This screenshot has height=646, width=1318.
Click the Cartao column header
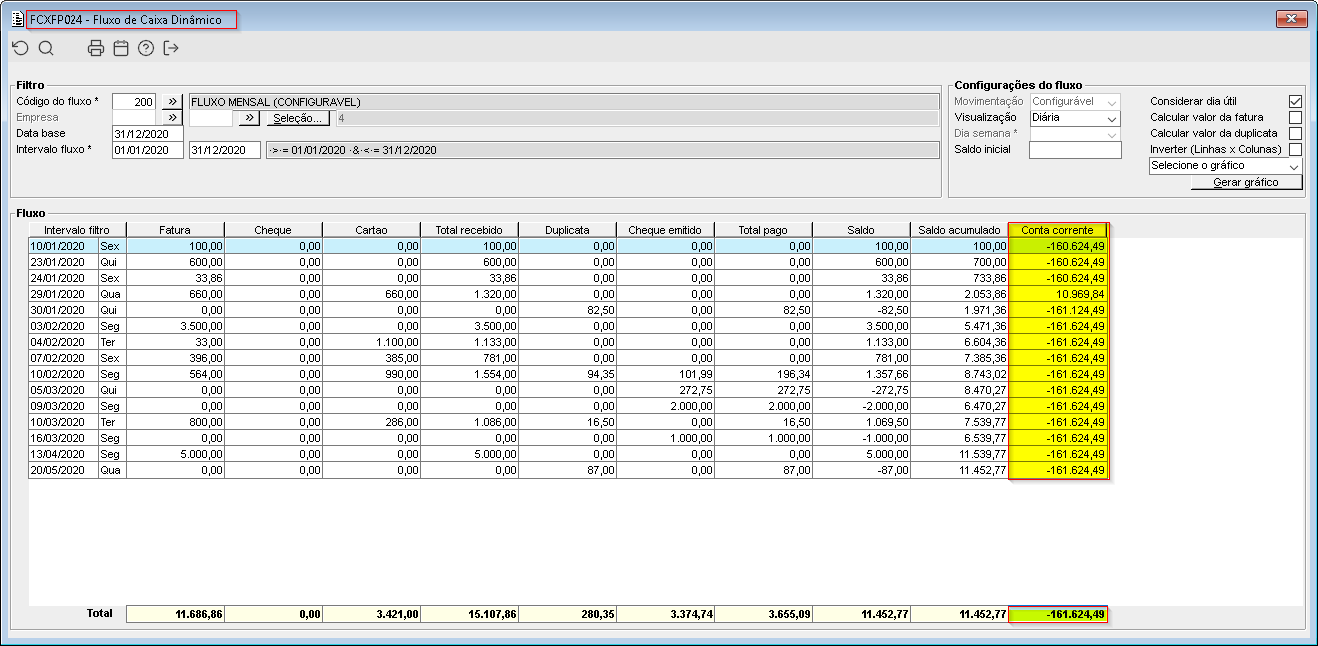(371, 230)
